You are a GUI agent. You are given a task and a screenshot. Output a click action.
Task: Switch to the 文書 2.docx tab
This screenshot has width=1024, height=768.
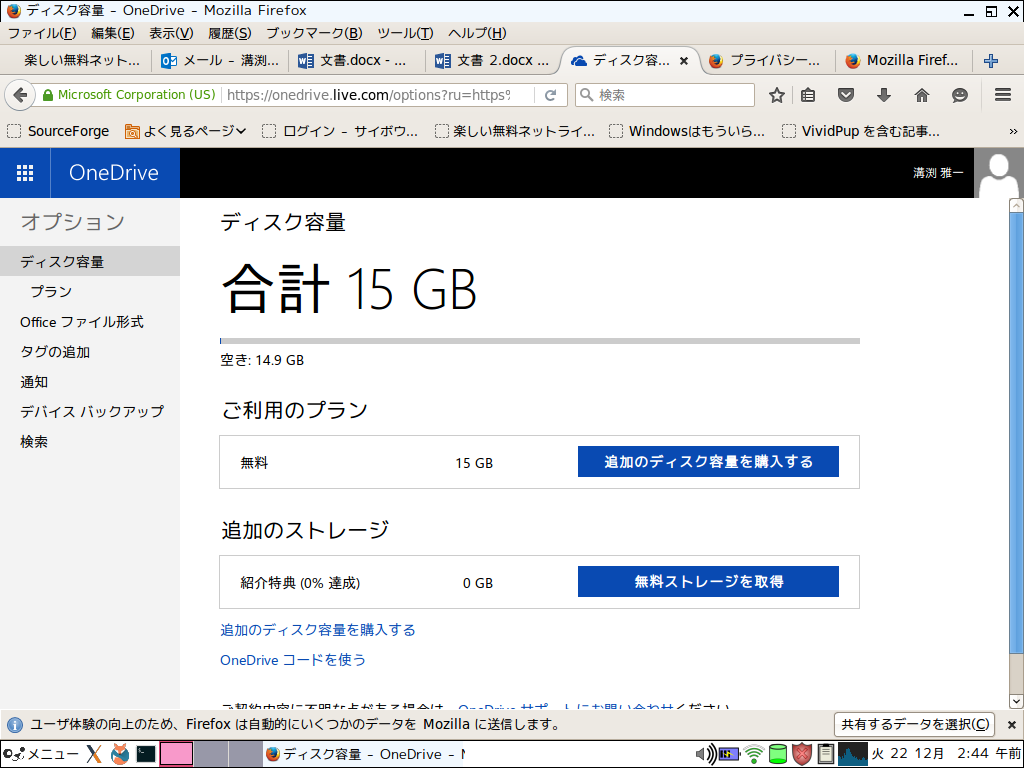(x=494, y=61)
